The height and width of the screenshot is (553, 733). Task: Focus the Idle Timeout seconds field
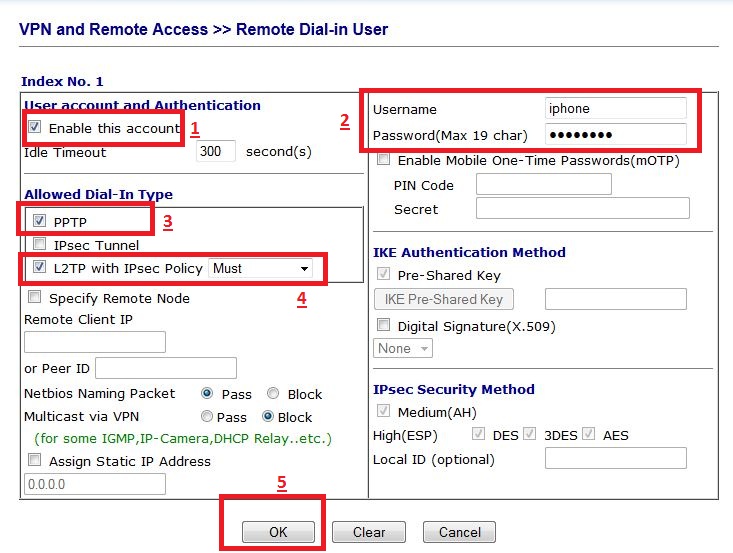pyautogui.click(x=216, y=152)
